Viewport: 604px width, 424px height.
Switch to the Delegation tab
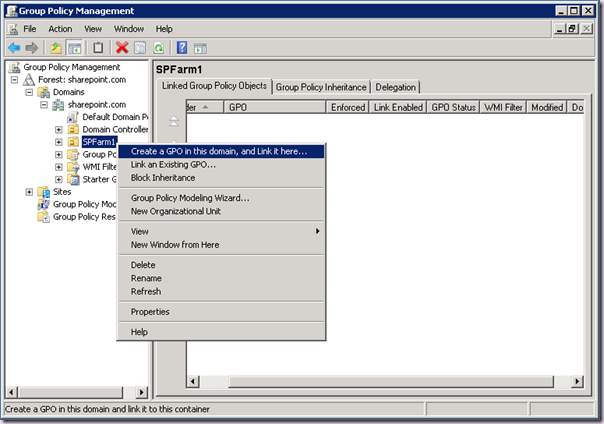396,87
